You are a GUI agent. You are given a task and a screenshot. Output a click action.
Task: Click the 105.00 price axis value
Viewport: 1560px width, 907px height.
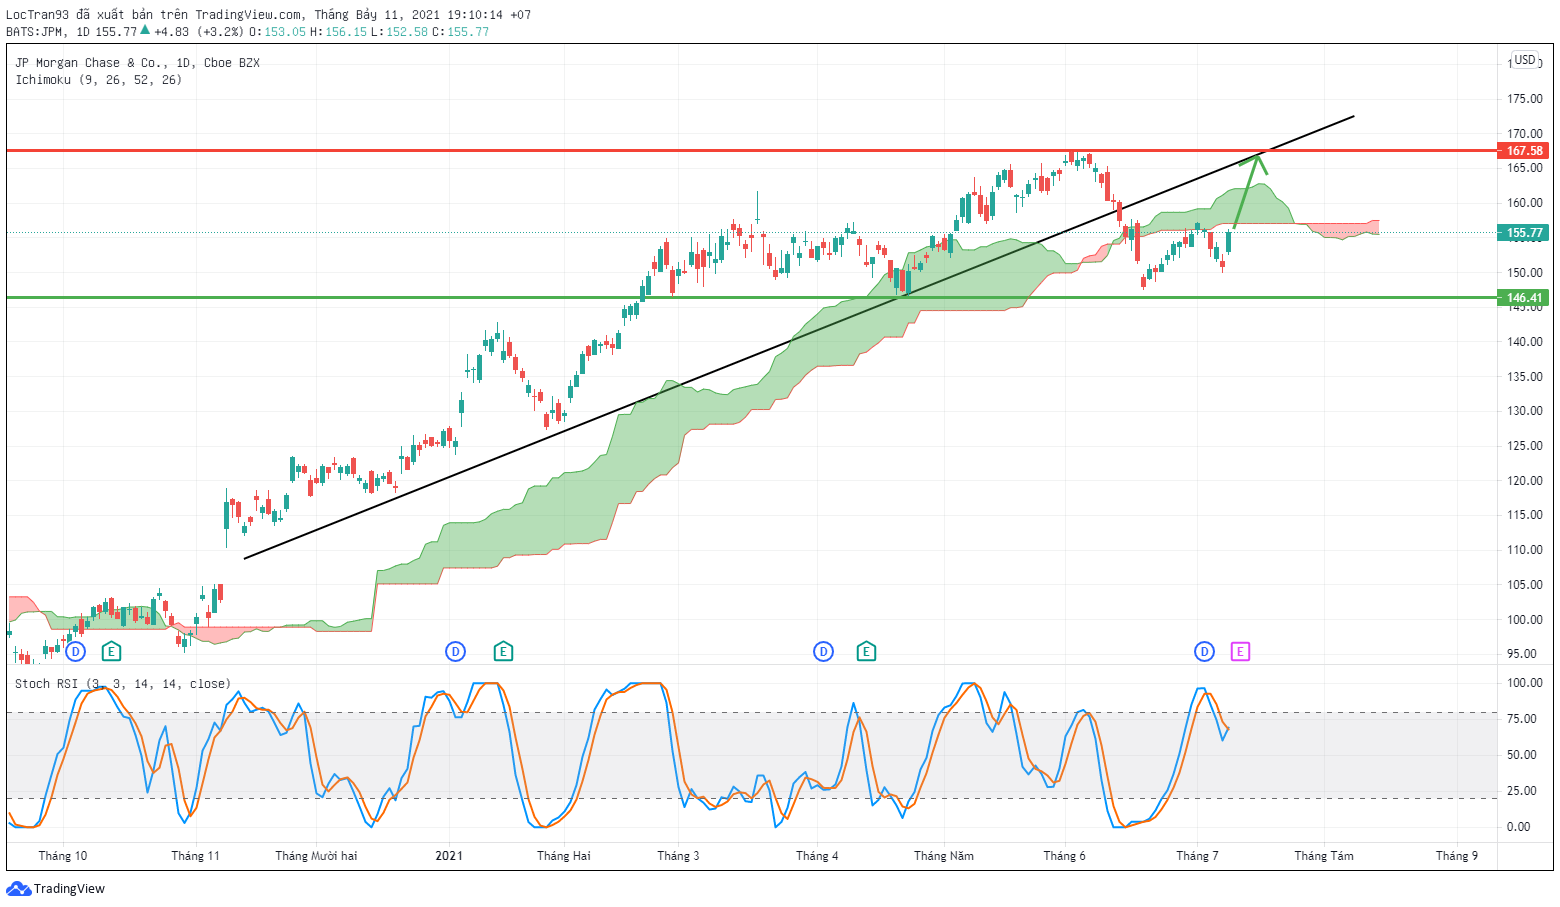(x=1525, y=585)
